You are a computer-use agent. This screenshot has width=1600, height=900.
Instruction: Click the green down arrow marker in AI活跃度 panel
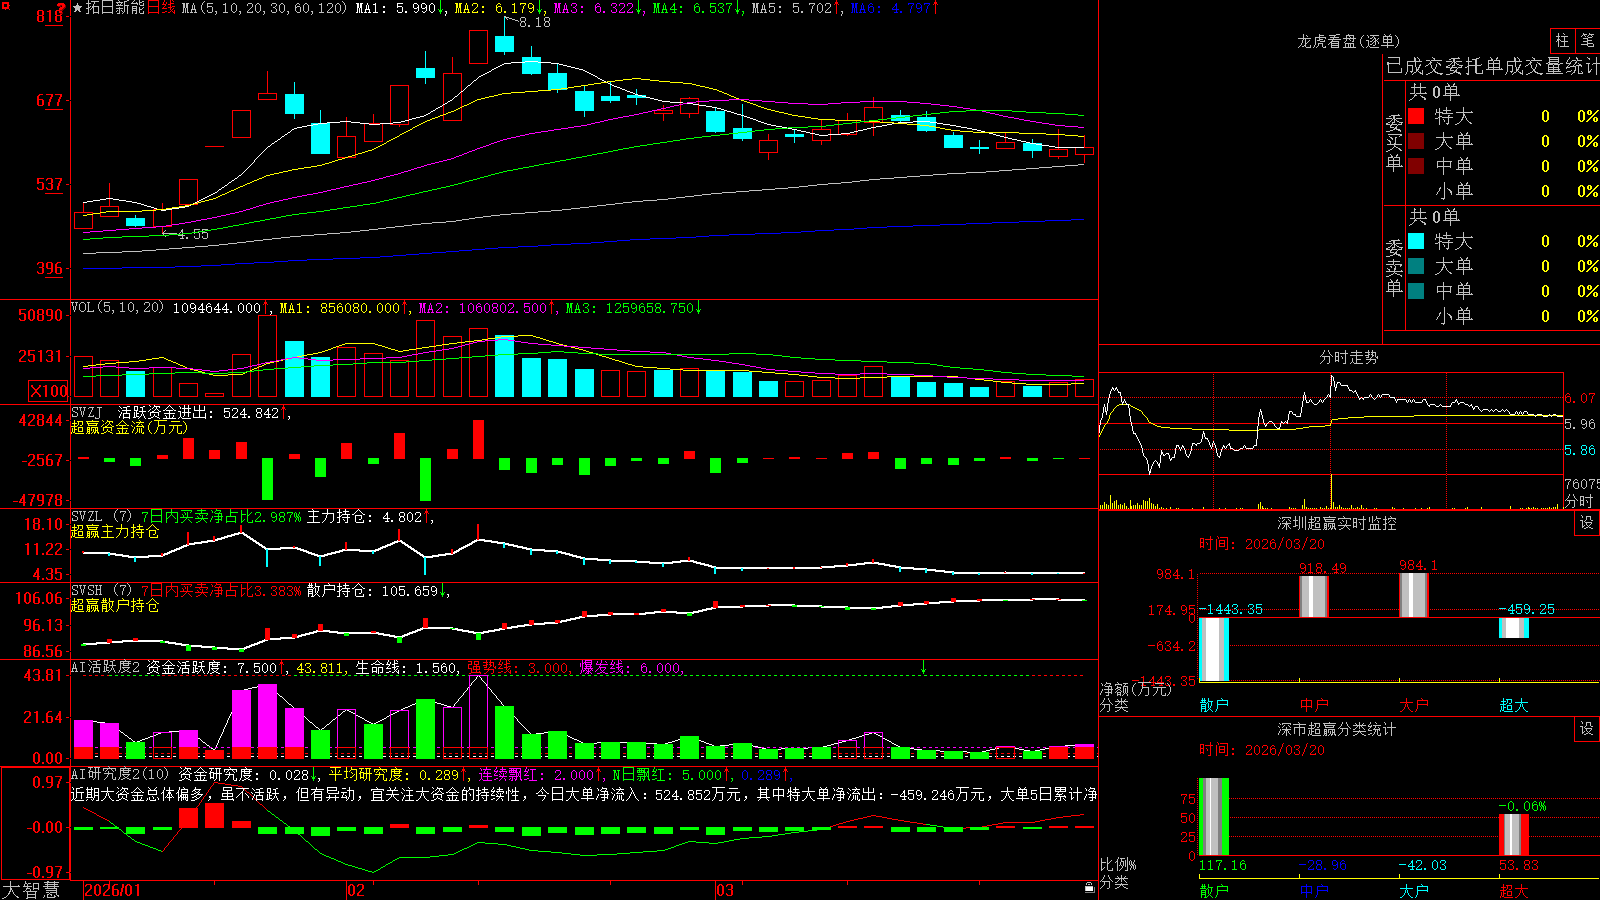tap(923, 667)
